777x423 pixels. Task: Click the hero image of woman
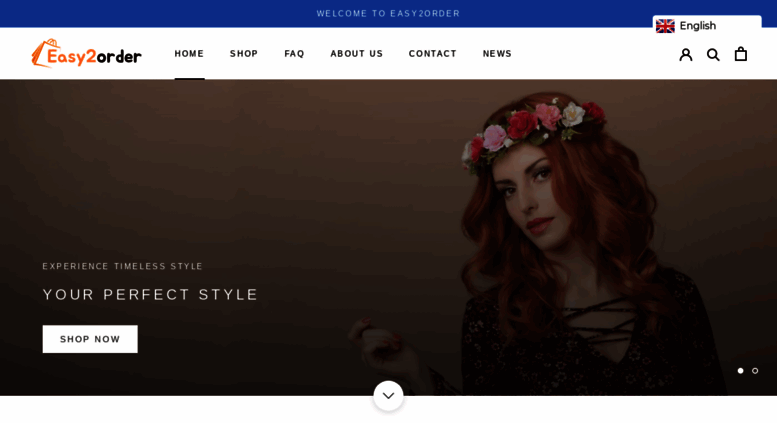pyautogui.click(x=388, y=237)
